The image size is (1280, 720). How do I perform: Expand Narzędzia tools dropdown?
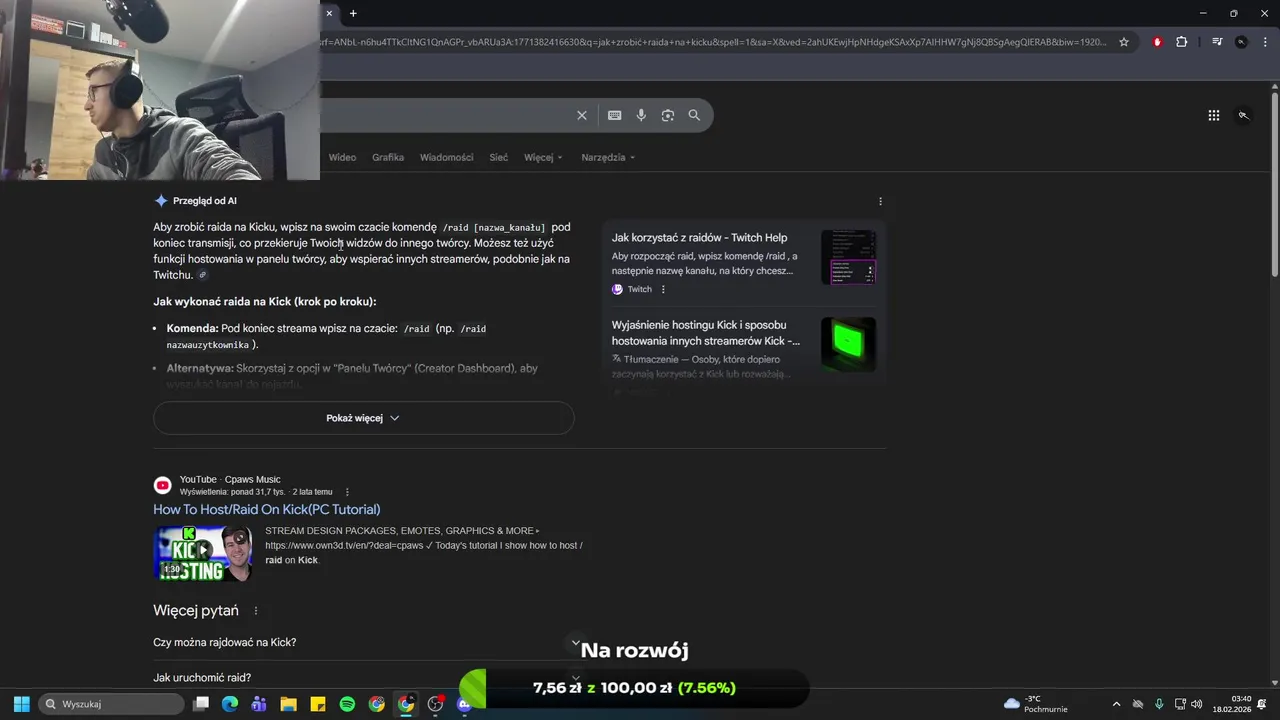click(x=608, y=157)
